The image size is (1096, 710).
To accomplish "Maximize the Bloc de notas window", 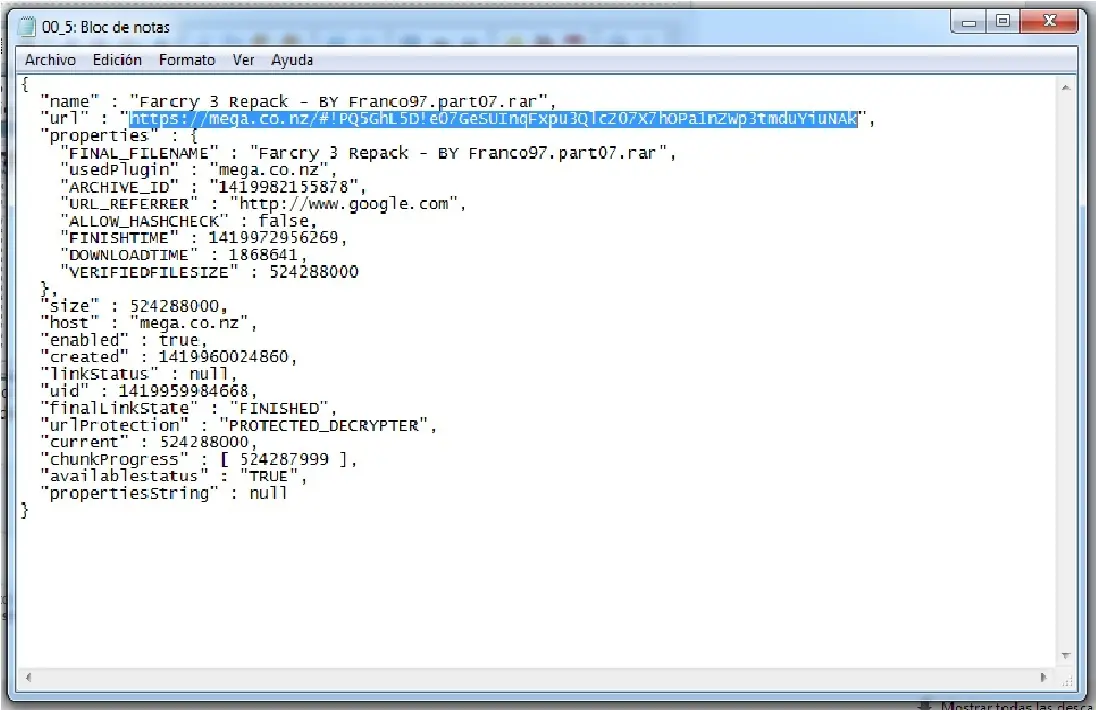I will pyautogui.click(x=1003, y=22).
